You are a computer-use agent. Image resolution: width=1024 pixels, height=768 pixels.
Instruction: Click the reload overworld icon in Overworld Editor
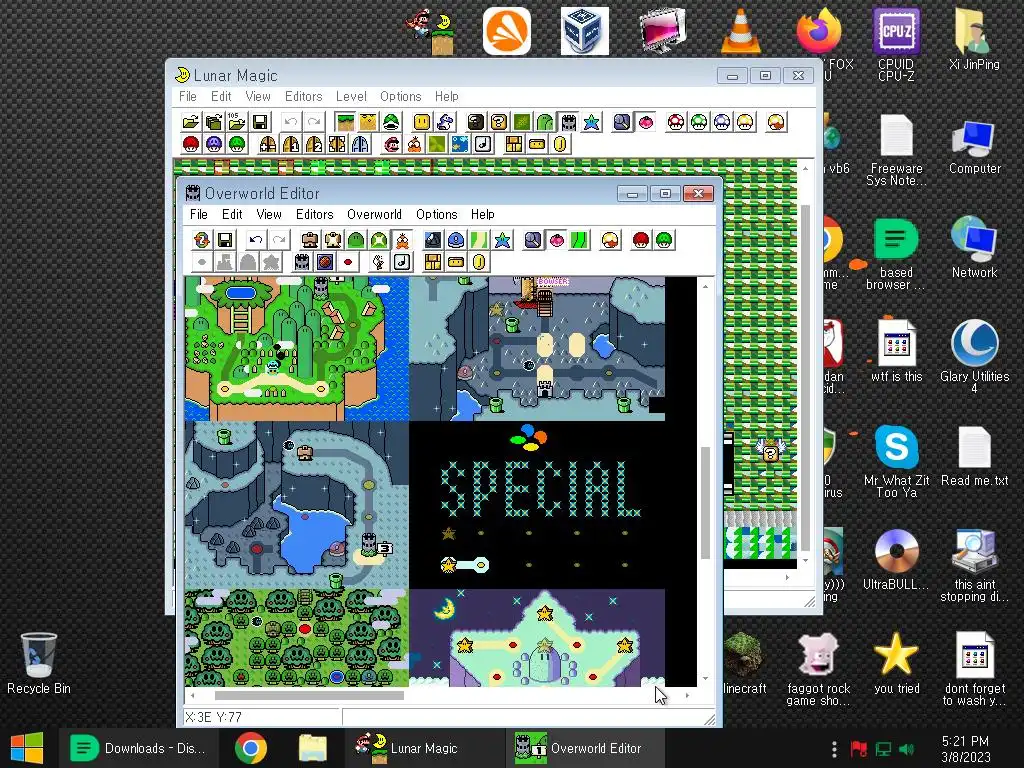pos(202,240)
